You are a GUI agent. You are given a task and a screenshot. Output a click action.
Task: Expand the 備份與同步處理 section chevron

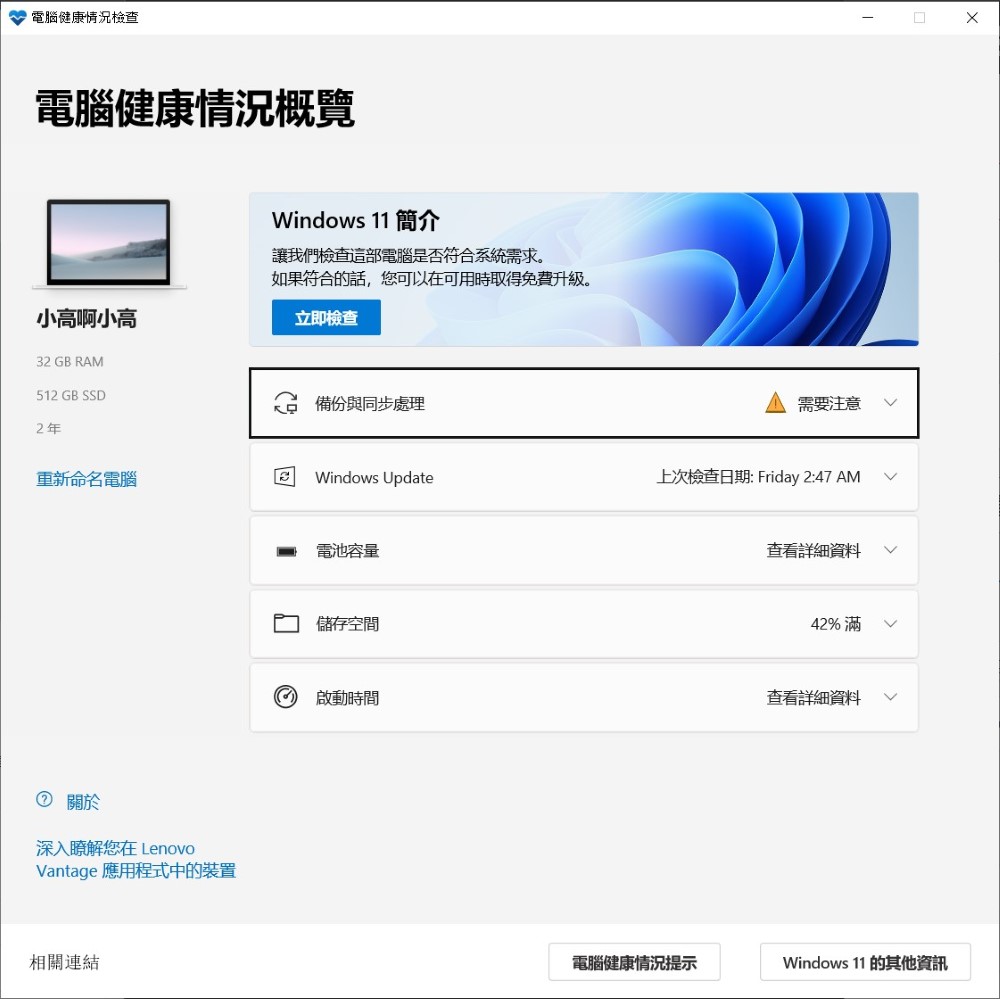coord(890,403)
